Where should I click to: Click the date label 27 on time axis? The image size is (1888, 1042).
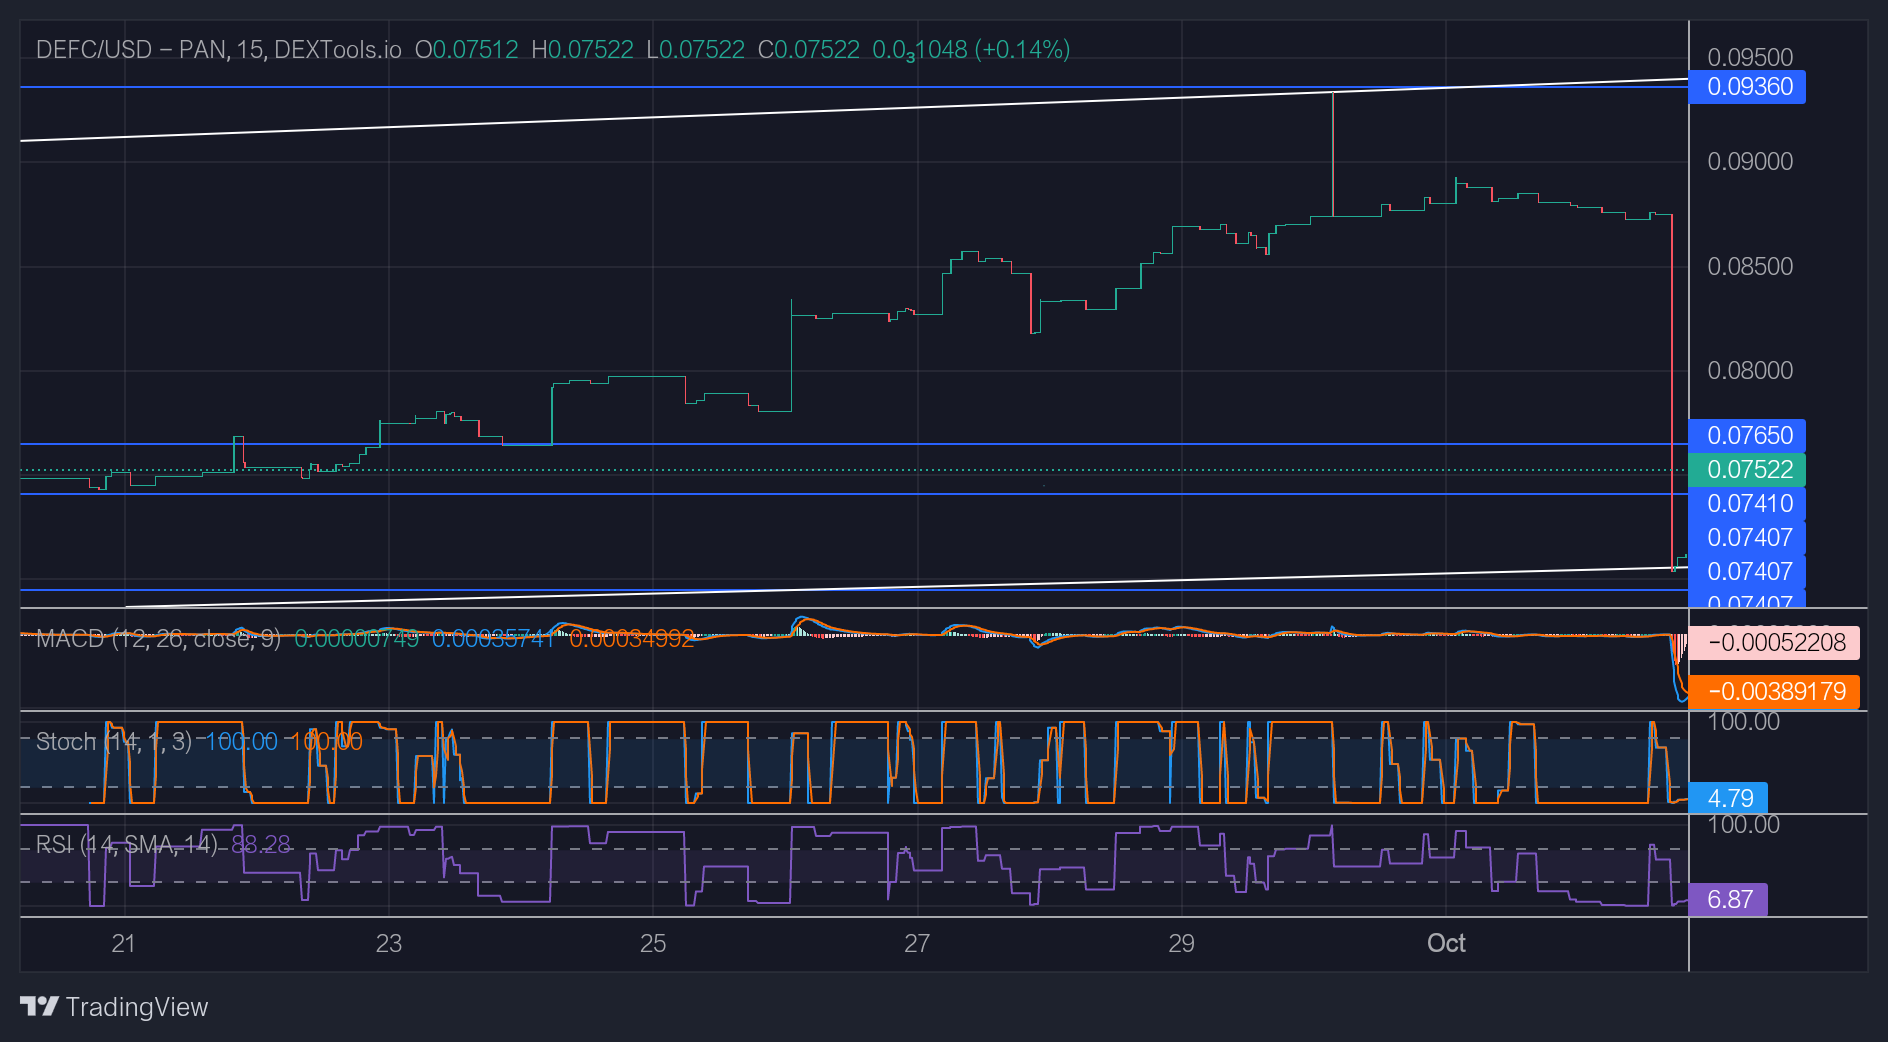click(x=917, y=944)
